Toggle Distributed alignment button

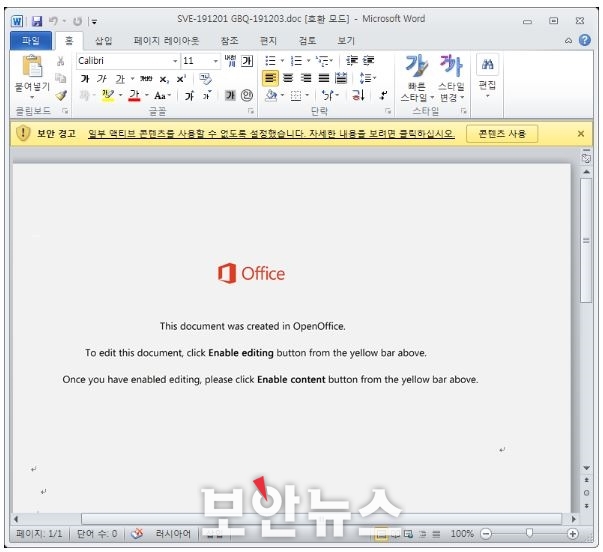pos(341,78)
